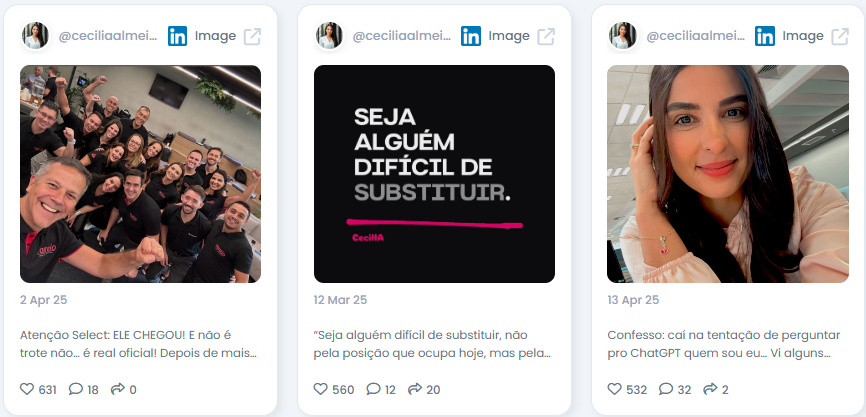Image resolution: width=866 pixels, height=417 pixels.
Task: Click the share icon showing 2 shares
Action: (x=710, y=389)
